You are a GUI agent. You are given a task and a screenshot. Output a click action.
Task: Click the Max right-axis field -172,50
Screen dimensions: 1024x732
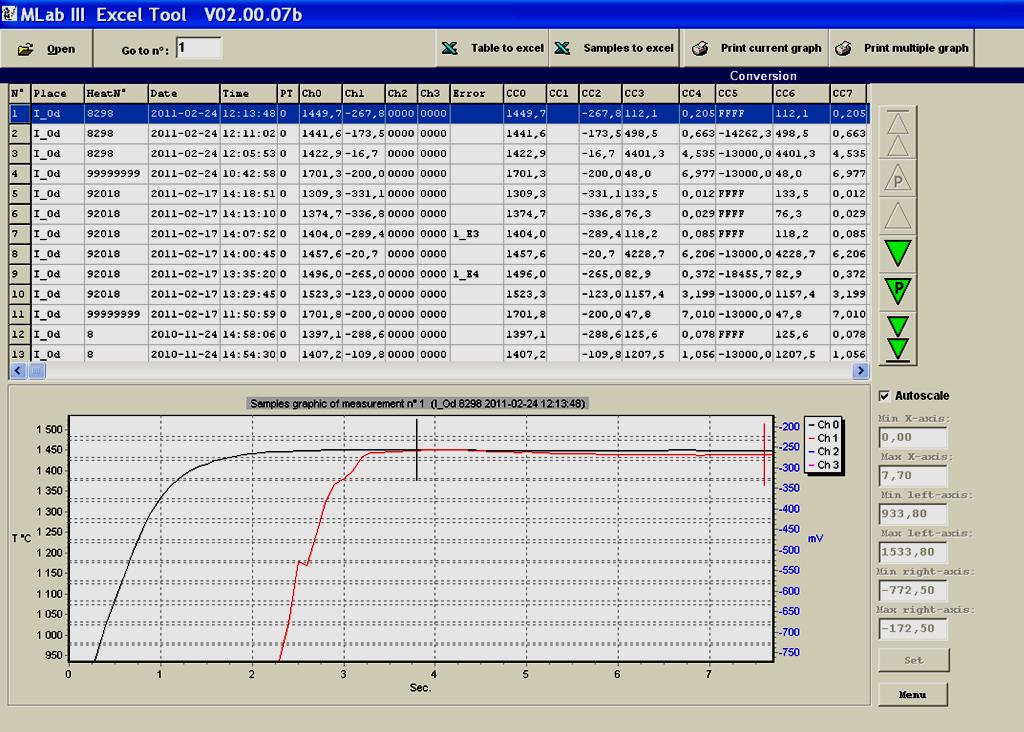pos(912,629)
